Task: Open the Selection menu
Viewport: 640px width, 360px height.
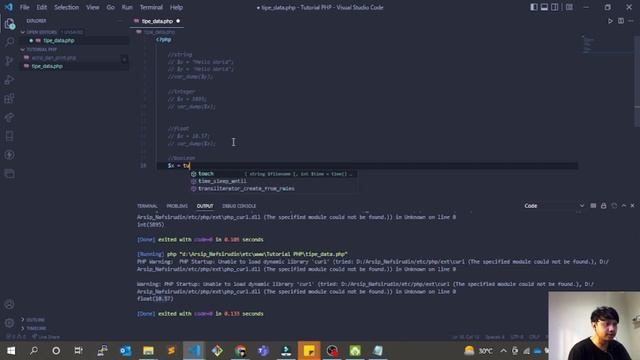Action: point(67,7)
